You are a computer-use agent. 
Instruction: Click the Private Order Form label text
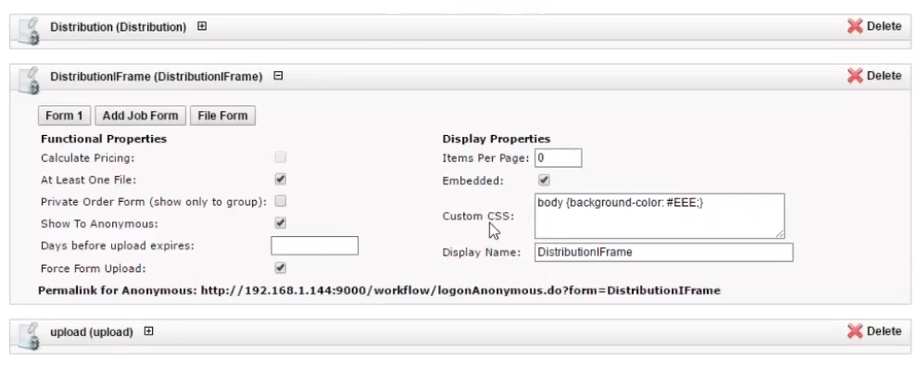[154, 202]
